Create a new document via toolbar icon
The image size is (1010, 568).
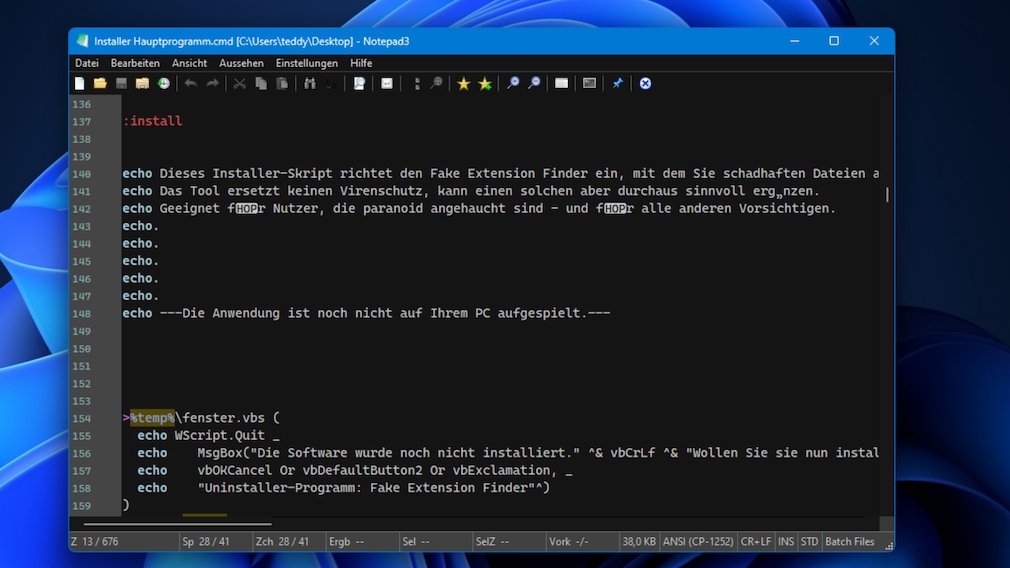coord(79,83)
